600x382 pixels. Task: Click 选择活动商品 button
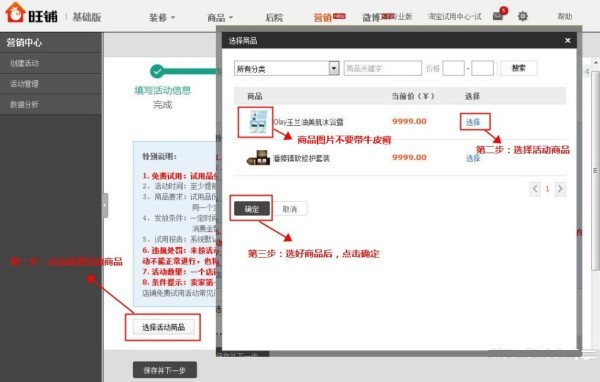(163, 327)
